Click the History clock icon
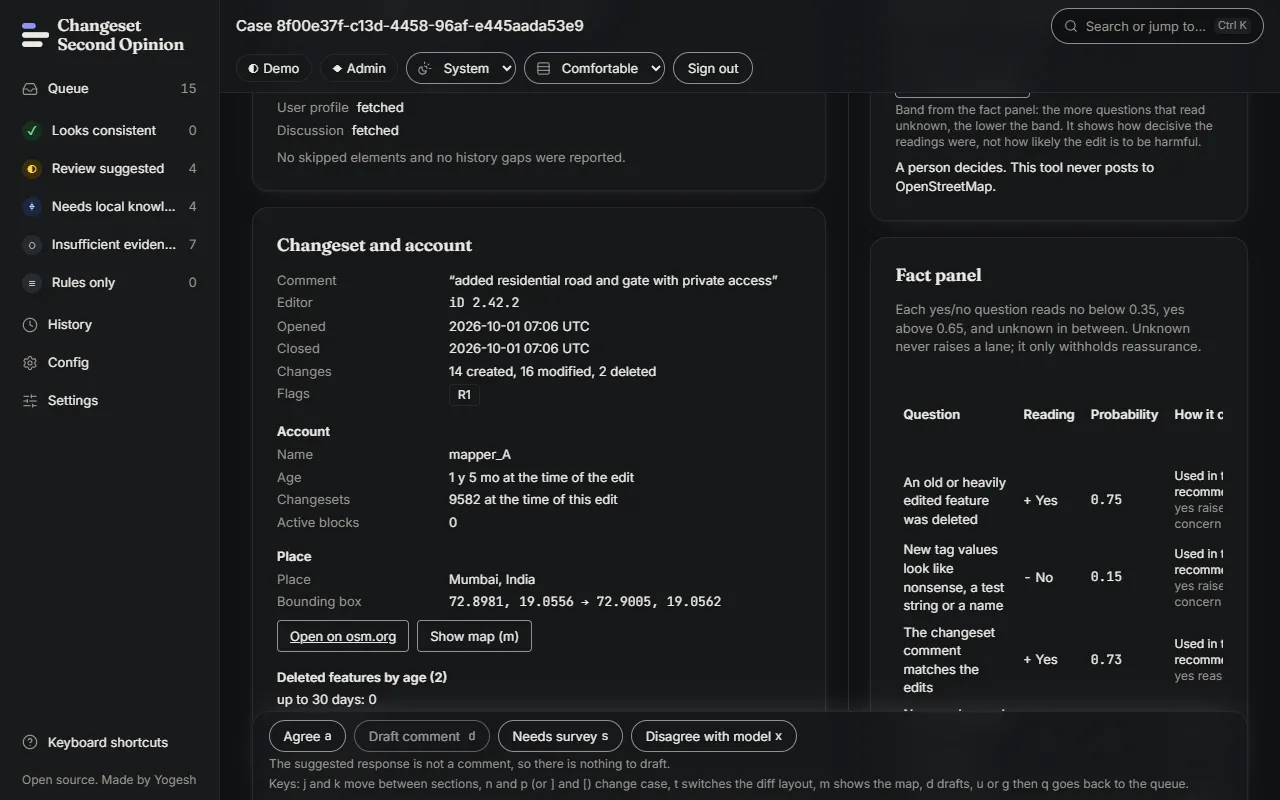This screenshot has width=1280, height=800. point(30,325)
